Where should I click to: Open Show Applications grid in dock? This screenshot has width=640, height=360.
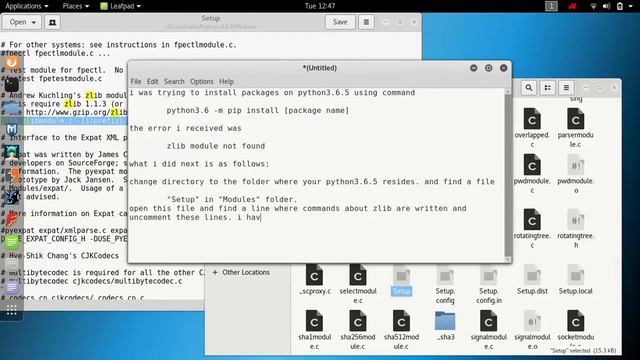11,311
